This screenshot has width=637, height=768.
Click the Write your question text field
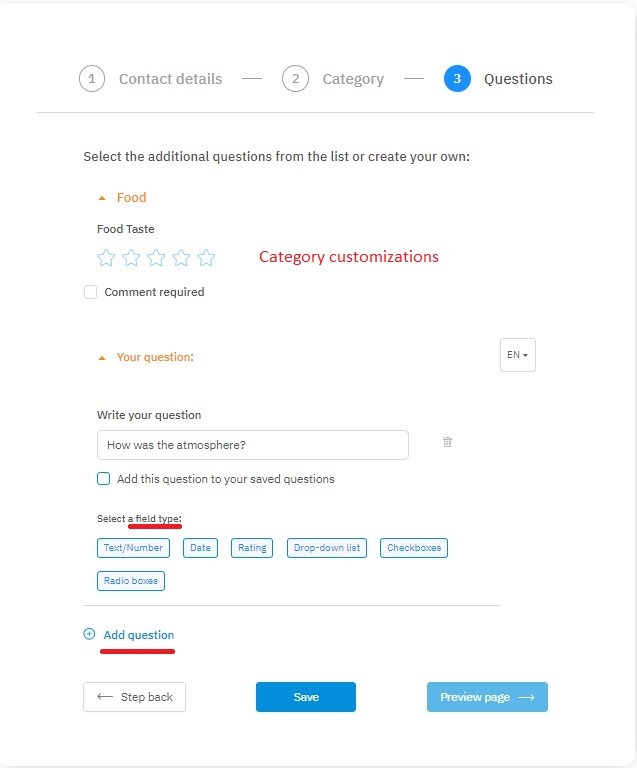(252, 445)
